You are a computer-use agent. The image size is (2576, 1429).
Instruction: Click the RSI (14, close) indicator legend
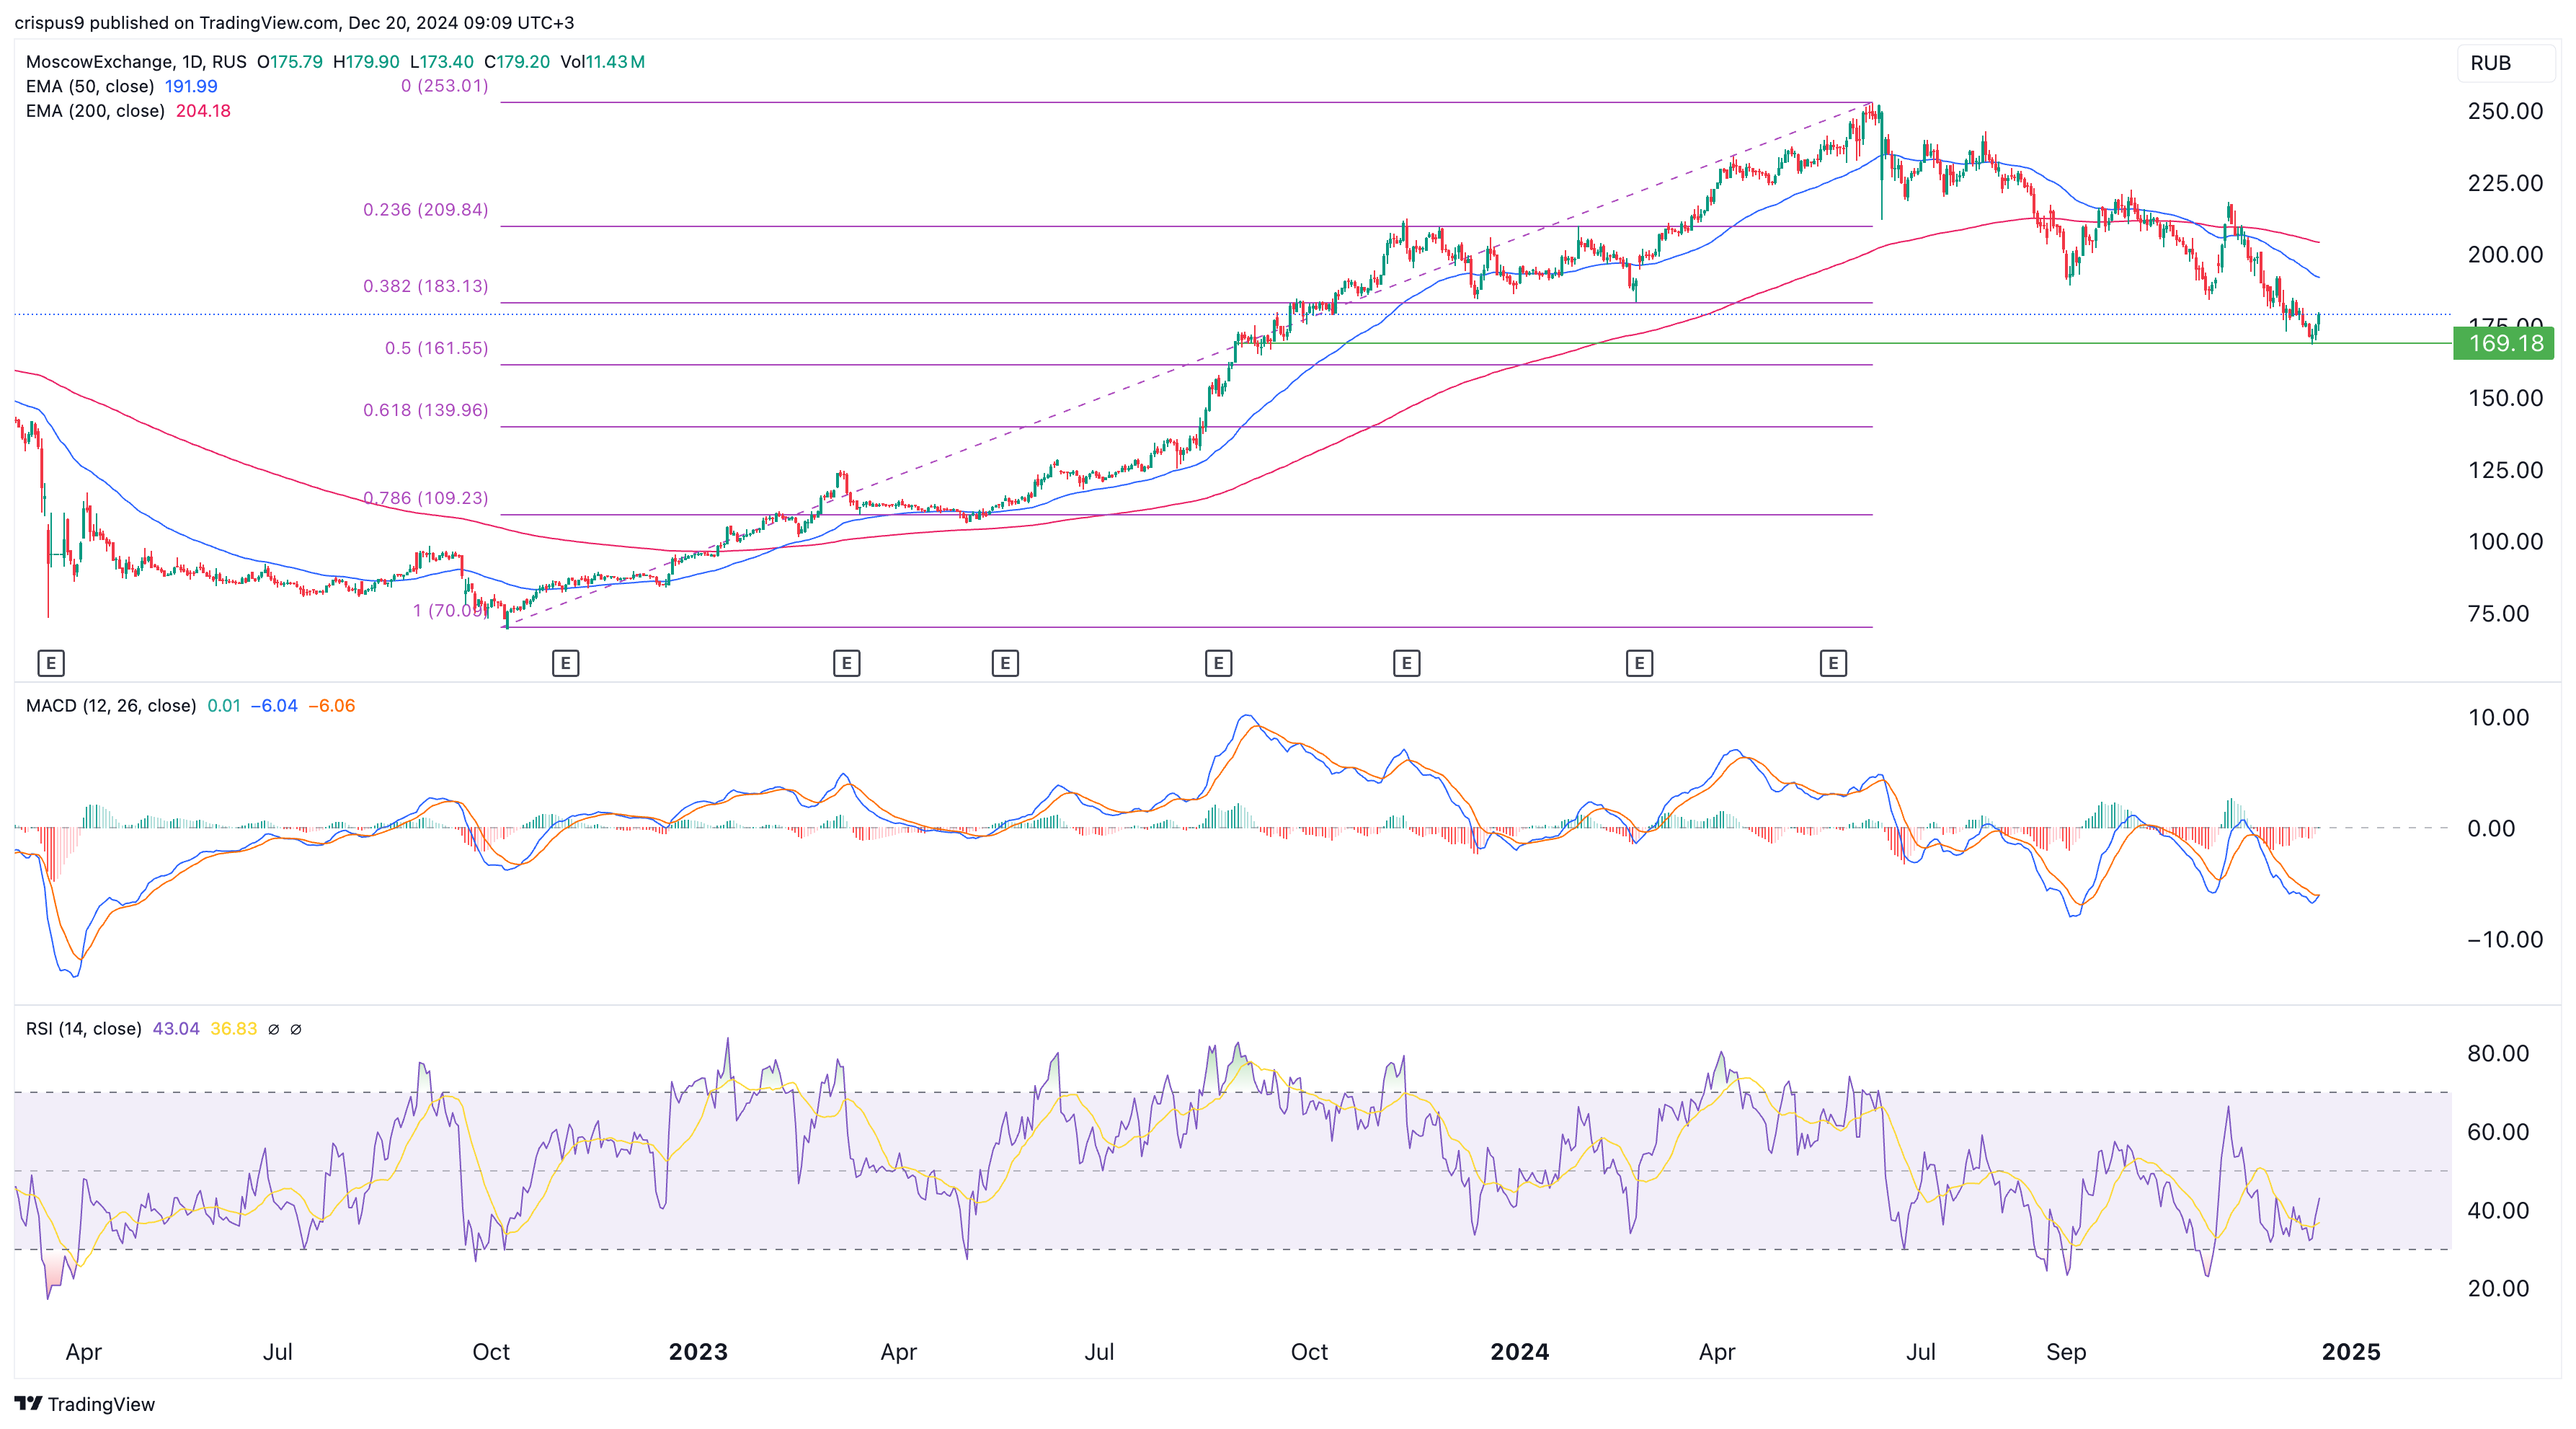point(83,1029)
